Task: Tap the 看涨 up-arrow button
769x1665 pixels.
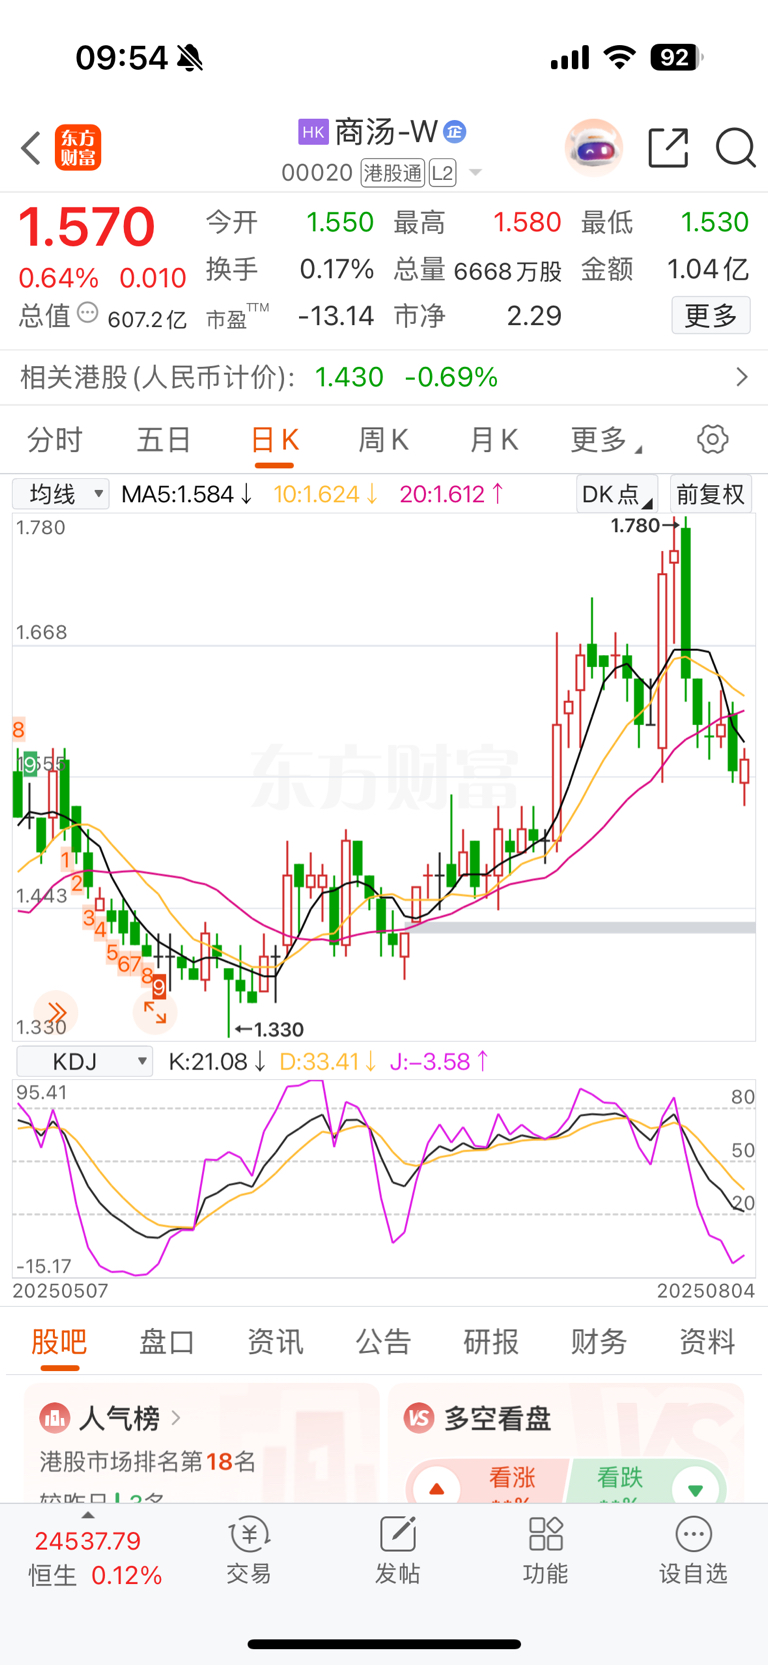Action: tap(437, 1489)
